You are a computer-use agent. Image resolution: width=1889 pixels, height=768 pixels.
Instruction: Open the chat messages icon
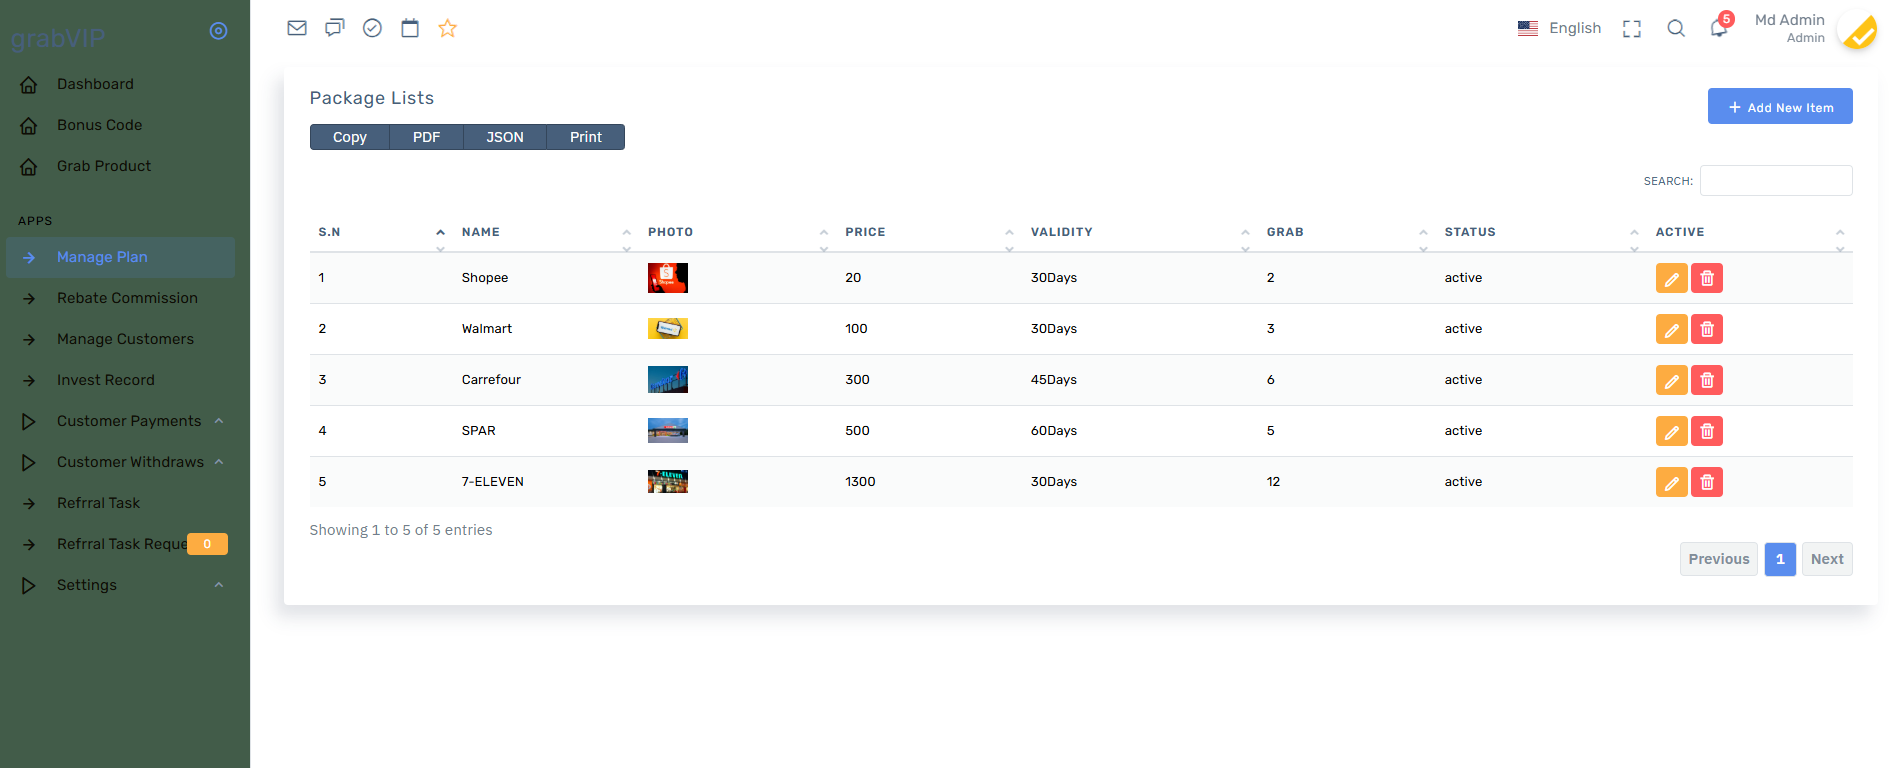click(335, 28)
